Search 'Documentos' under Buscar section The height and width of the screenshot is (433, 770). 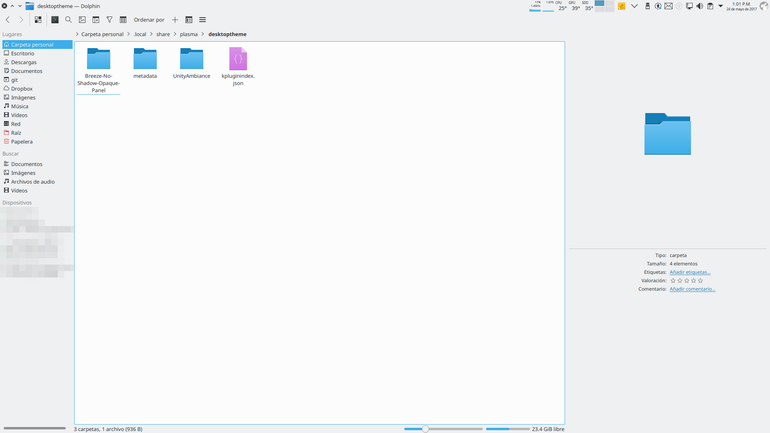coord(37,164)
